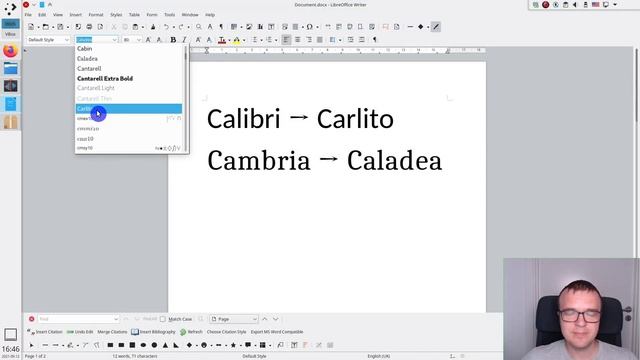Select Cantarell Extra Bold font

[129, 78]
